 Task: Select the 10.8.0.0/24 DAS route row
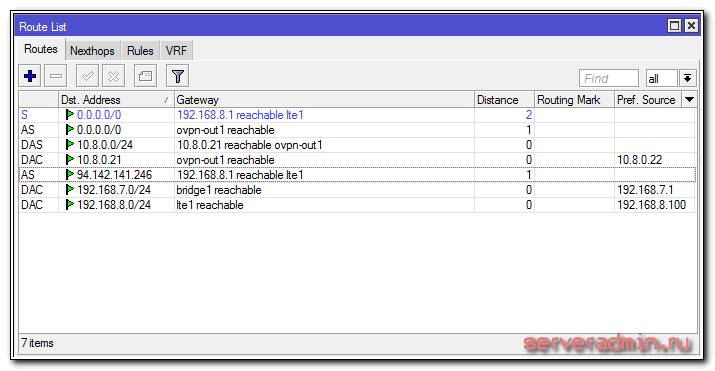(358, 145)
